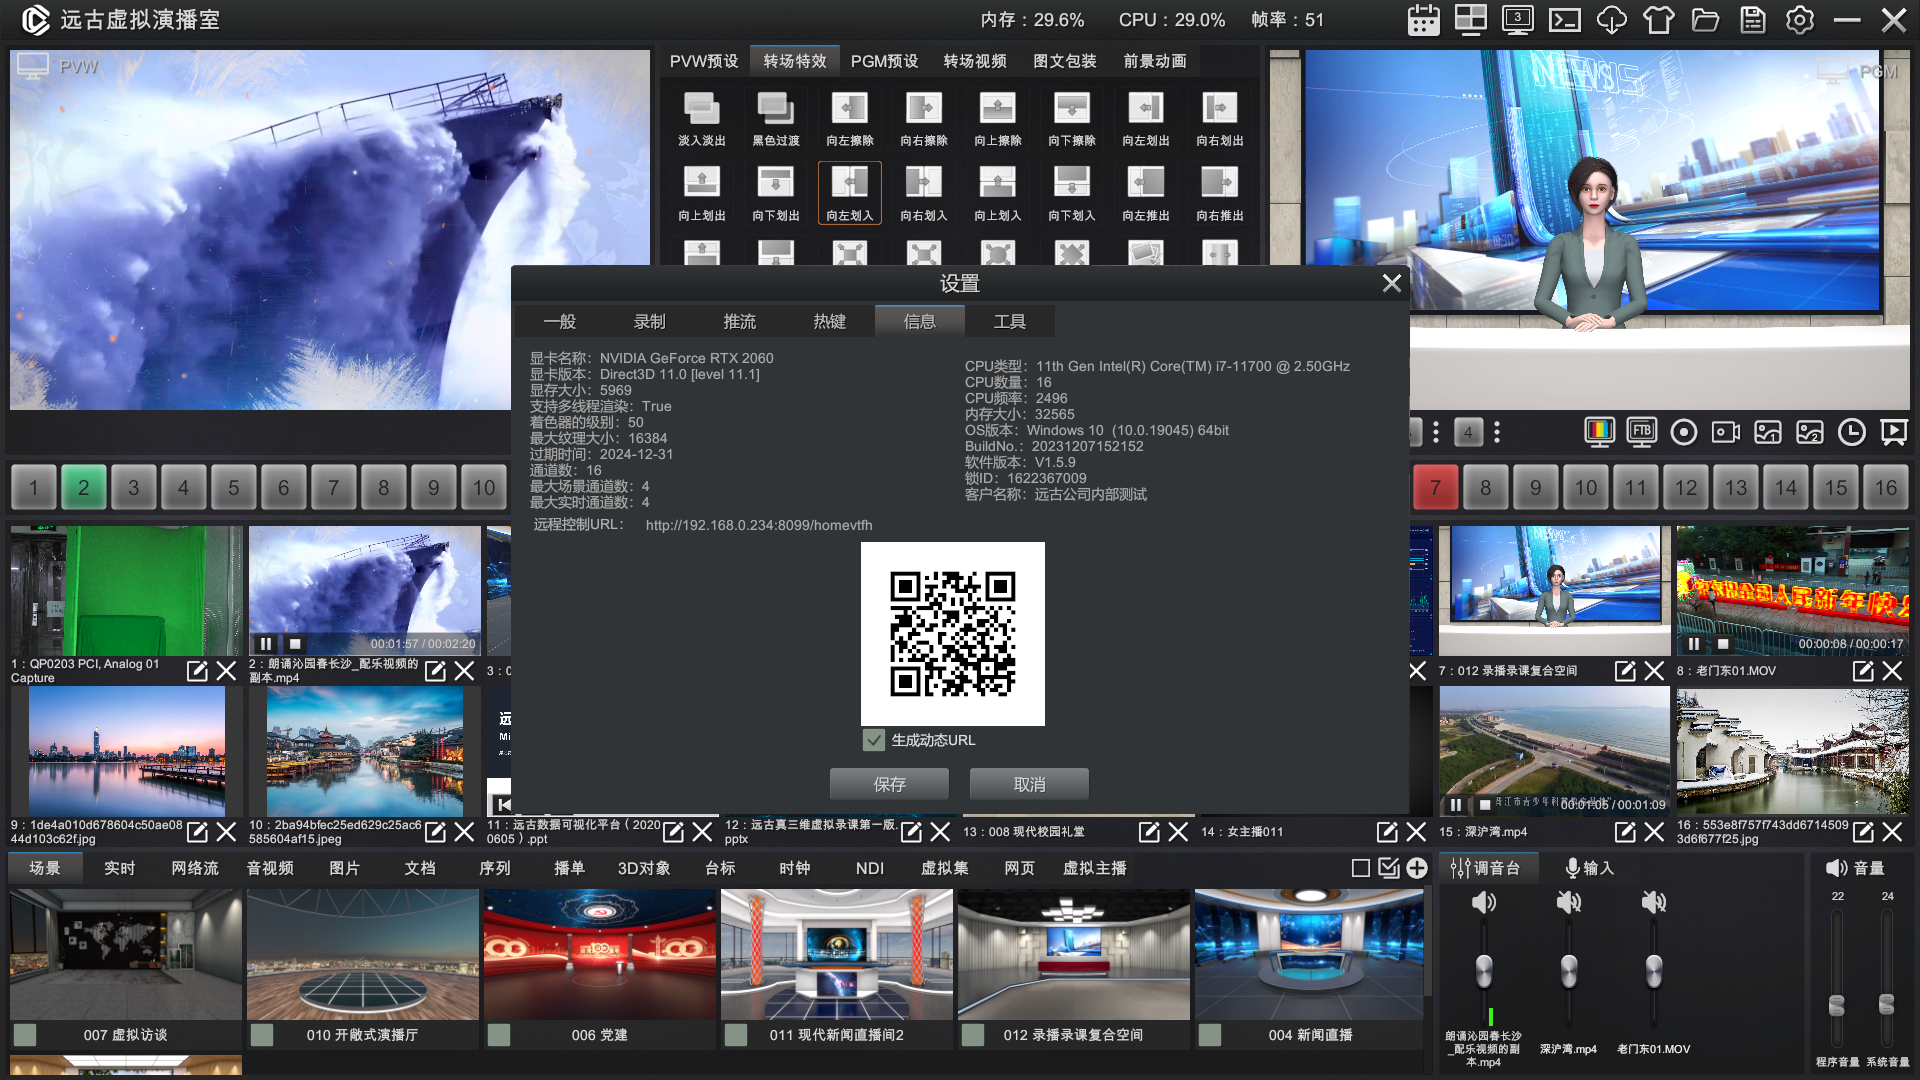This screenshot has width=1920, height=1080.
Task: Unmute the 深沪湾.mp4 mixer channel
Action: point(1569,902)
